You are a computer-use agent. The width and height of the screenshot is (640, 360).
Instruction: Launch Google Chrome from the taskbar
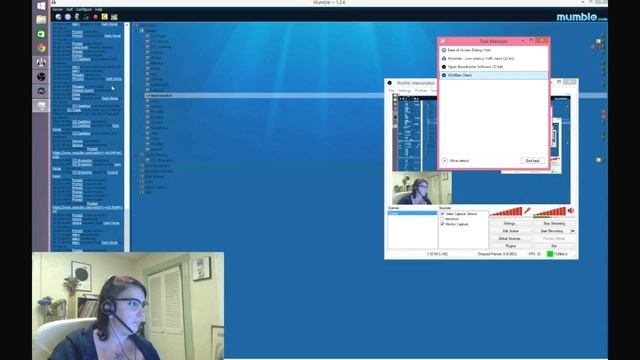[x=41, y=48]
